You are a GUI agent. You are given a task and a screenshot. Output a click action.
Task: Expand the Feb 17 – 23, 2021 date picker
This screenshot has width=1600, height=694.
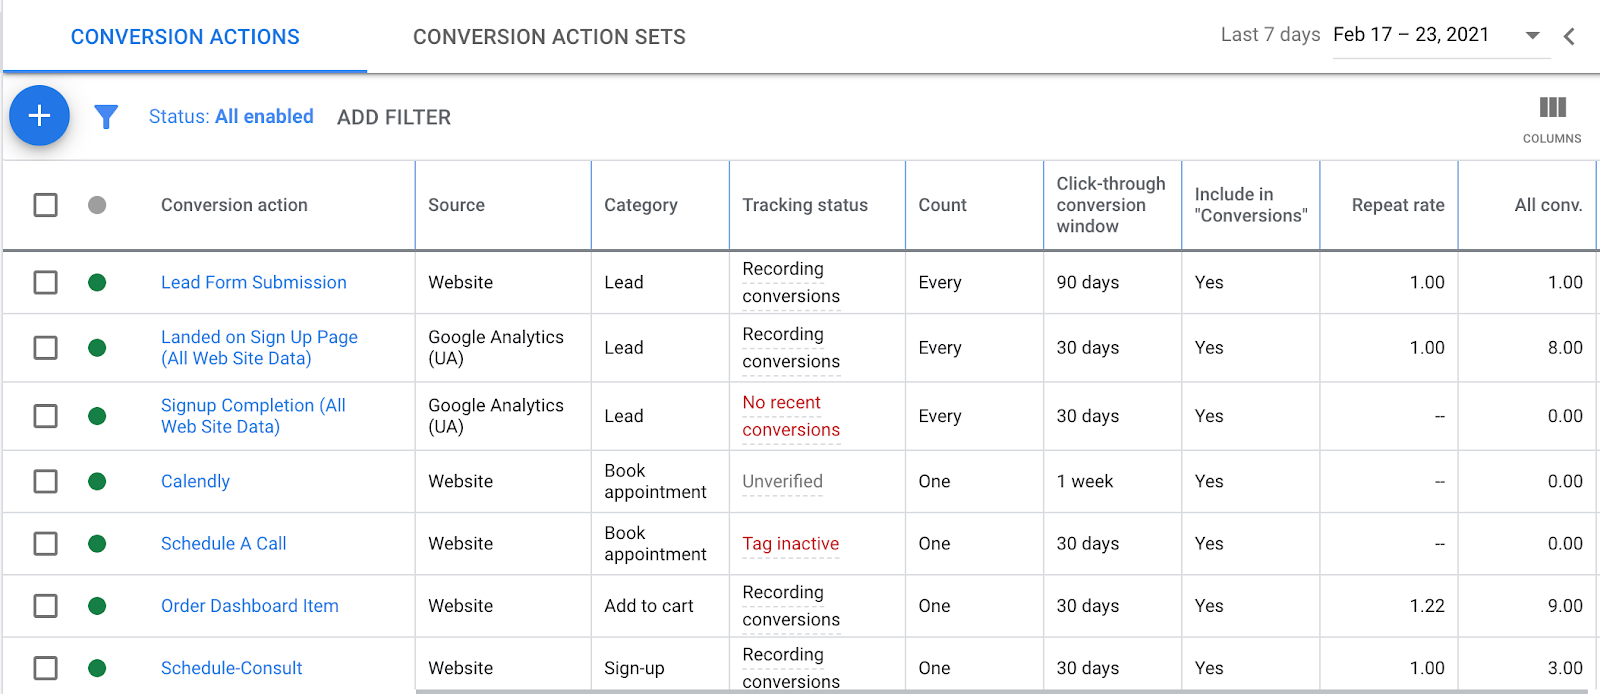1411,35
